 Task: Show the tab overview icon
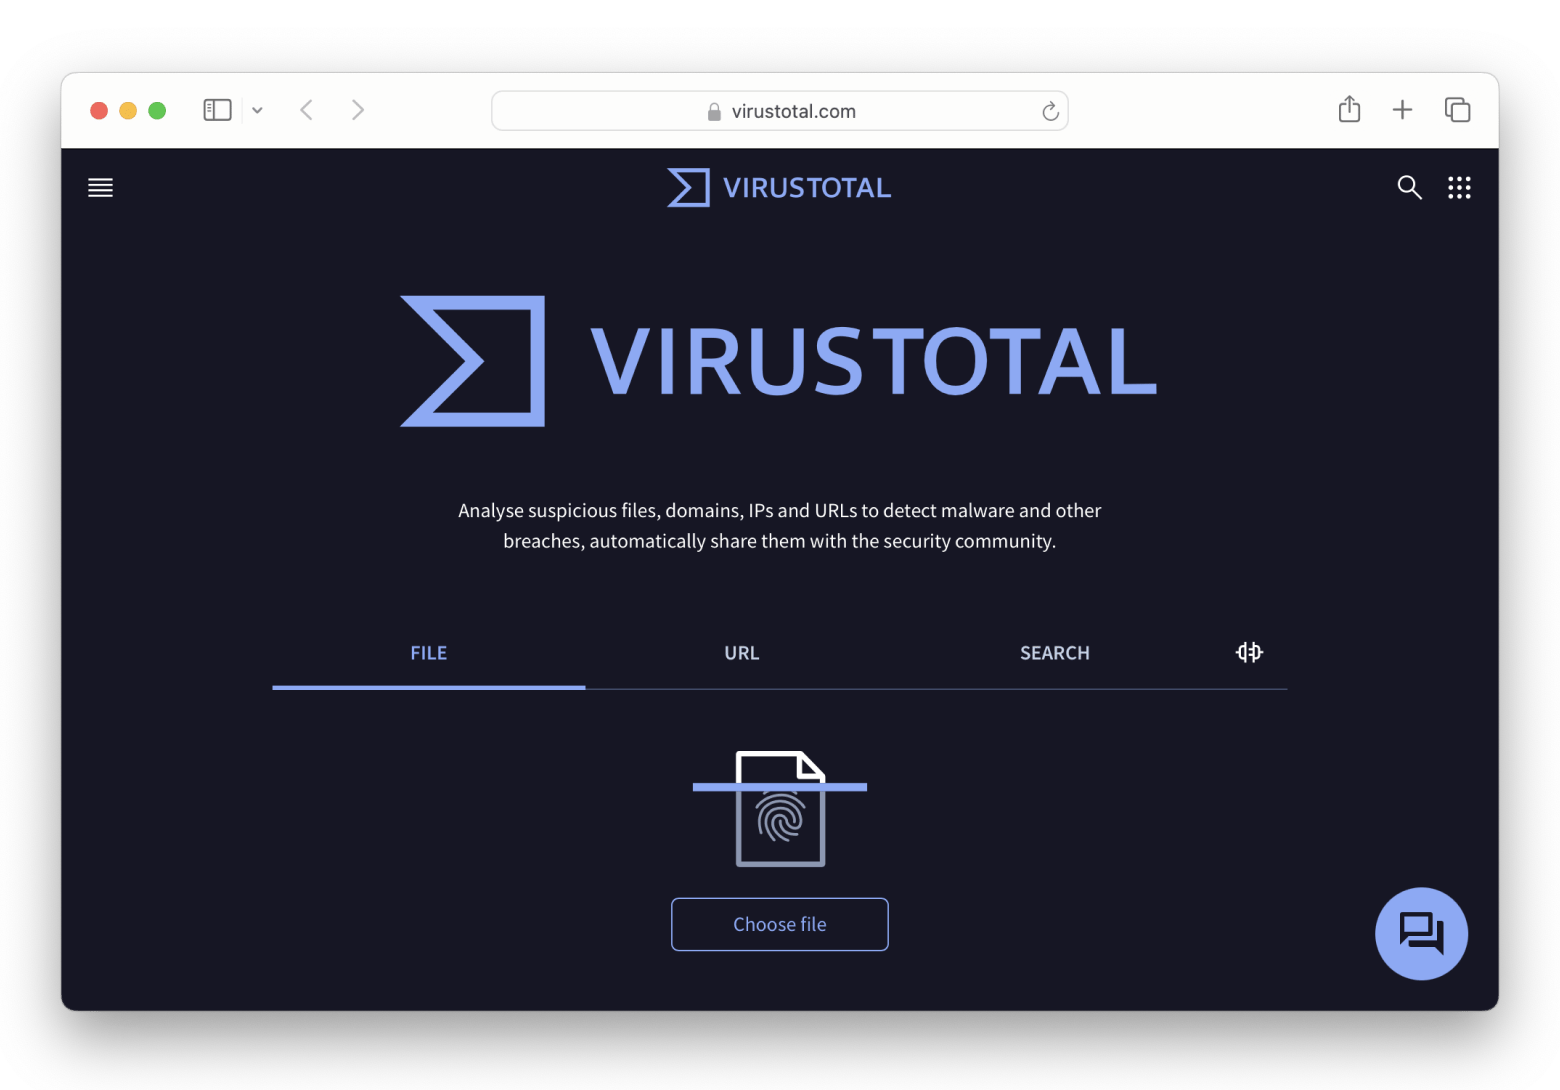(1457, 110)
